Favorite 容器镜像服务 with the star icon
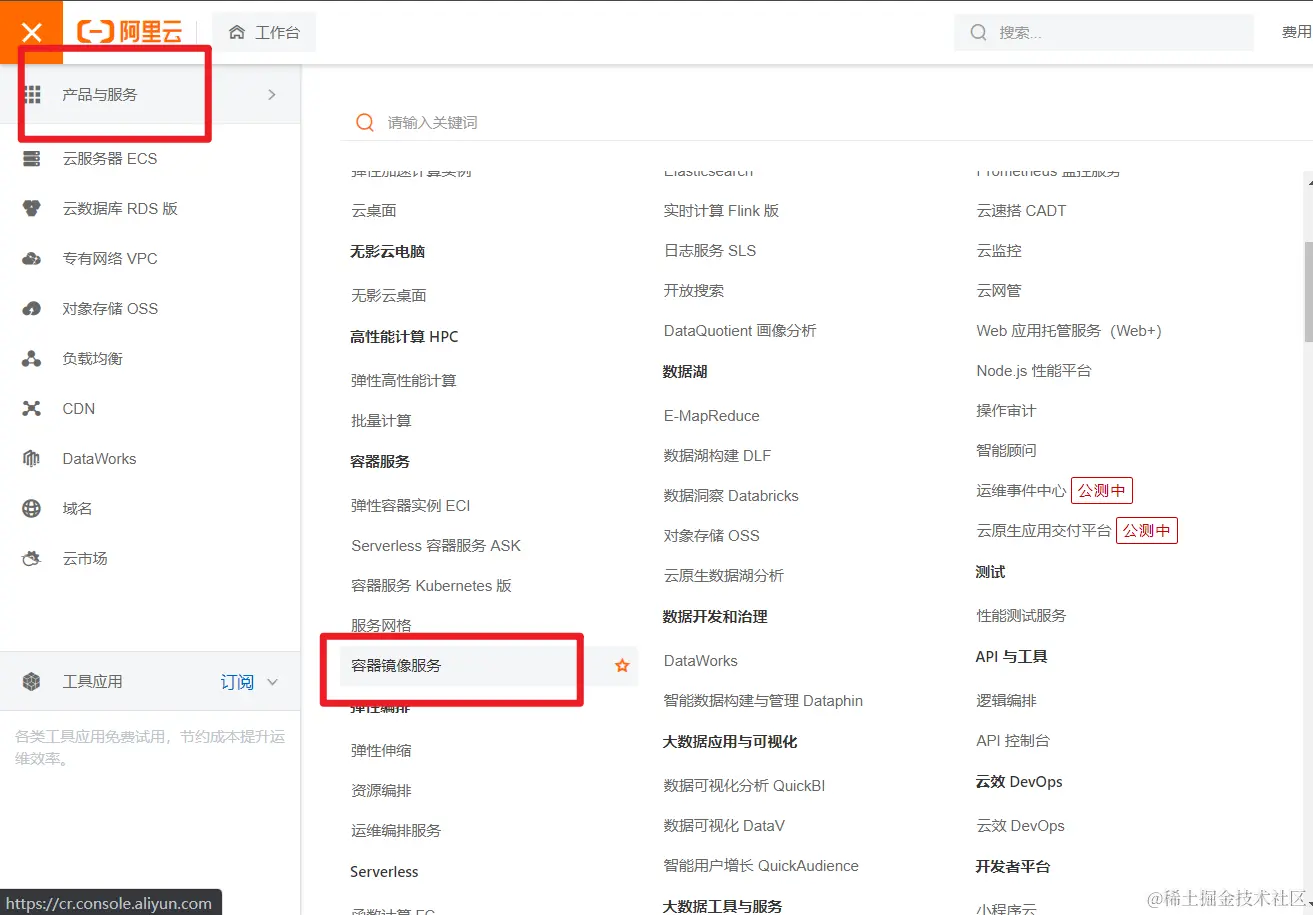The height and width of the screenshot is (915, 1313). (x=622, y=665)
